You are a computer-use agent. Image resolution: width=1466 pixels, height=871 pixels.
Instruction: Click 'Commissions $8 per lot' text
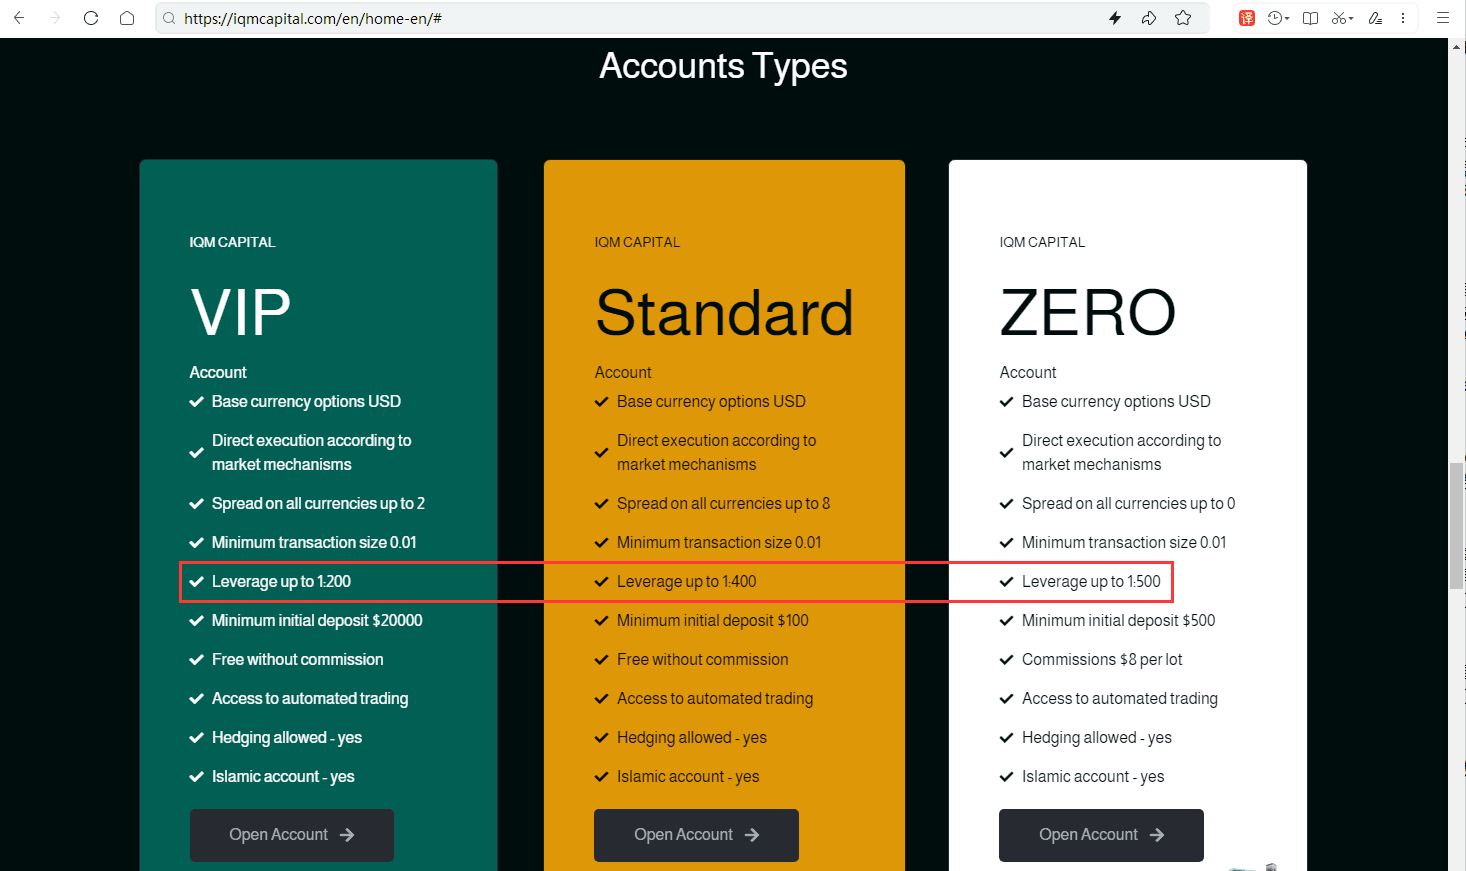[x=1102, y=660]
